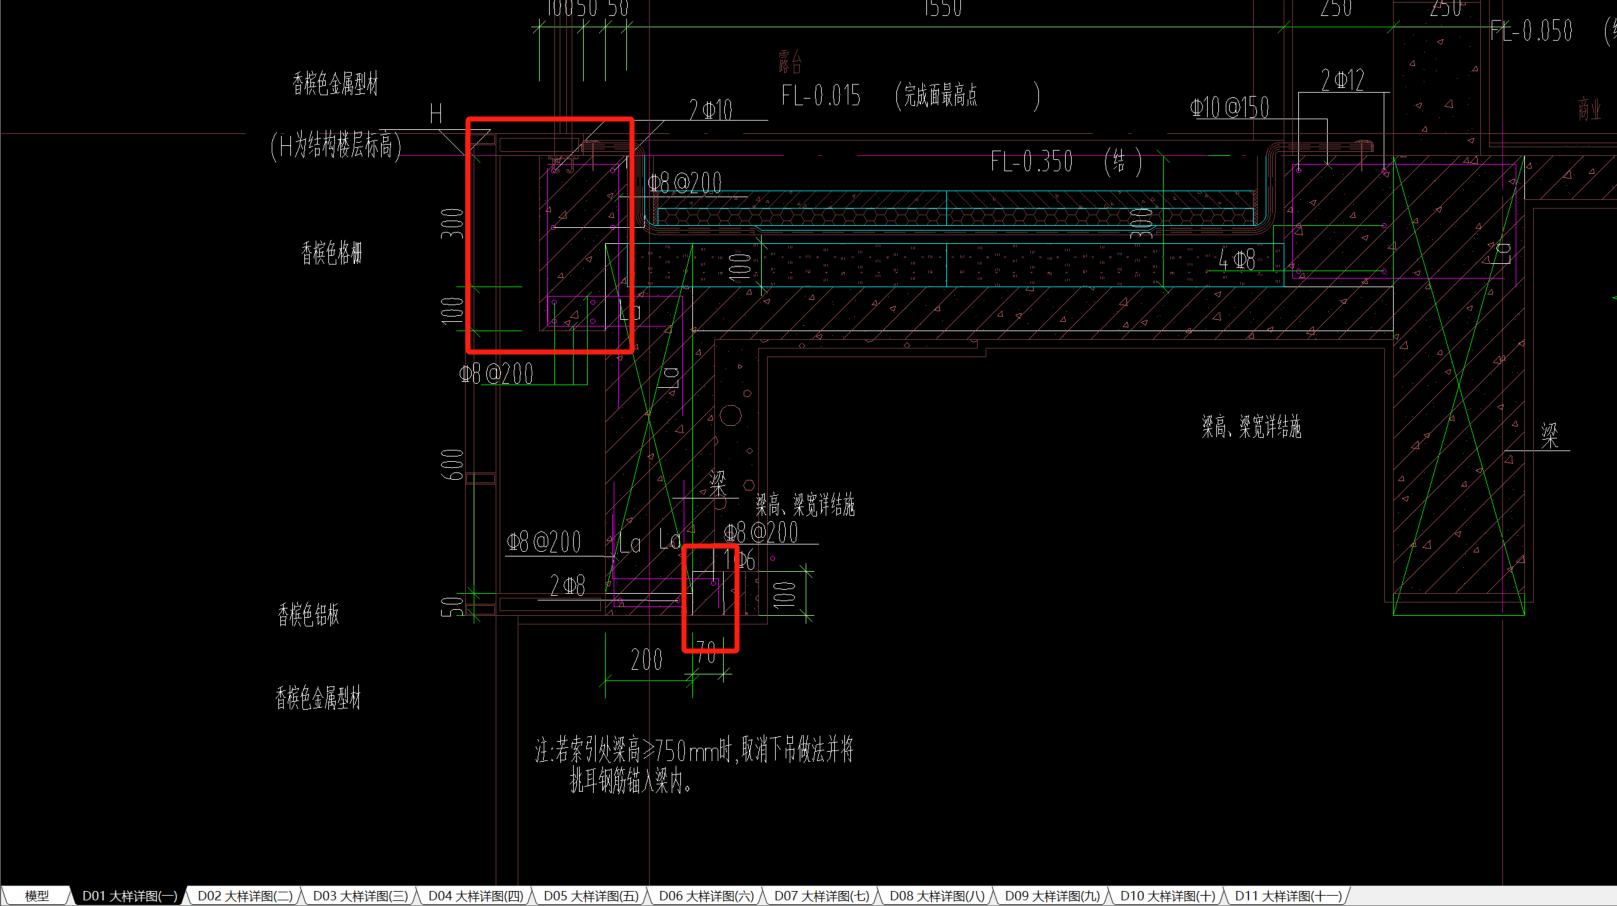Switch to D08 大样详图(八) tab
Screen dimensions: 1617x906
tap(937, 896)
